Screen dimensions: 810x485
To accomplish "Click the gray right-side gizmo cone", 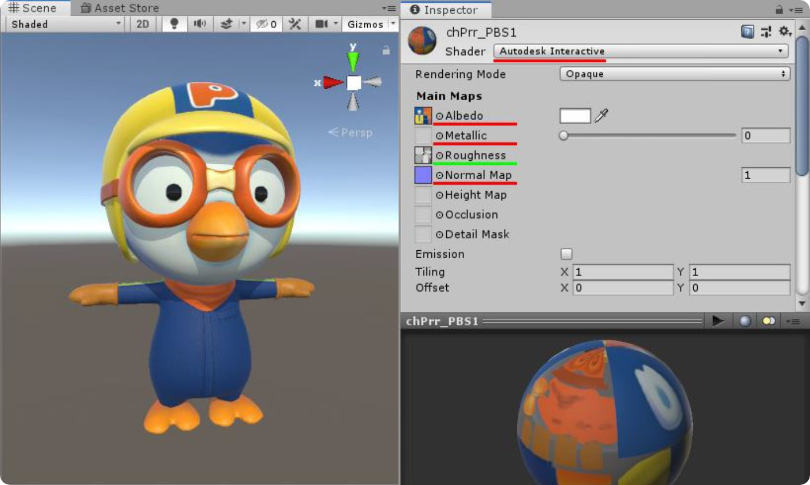I will click(x=372, y=82).
